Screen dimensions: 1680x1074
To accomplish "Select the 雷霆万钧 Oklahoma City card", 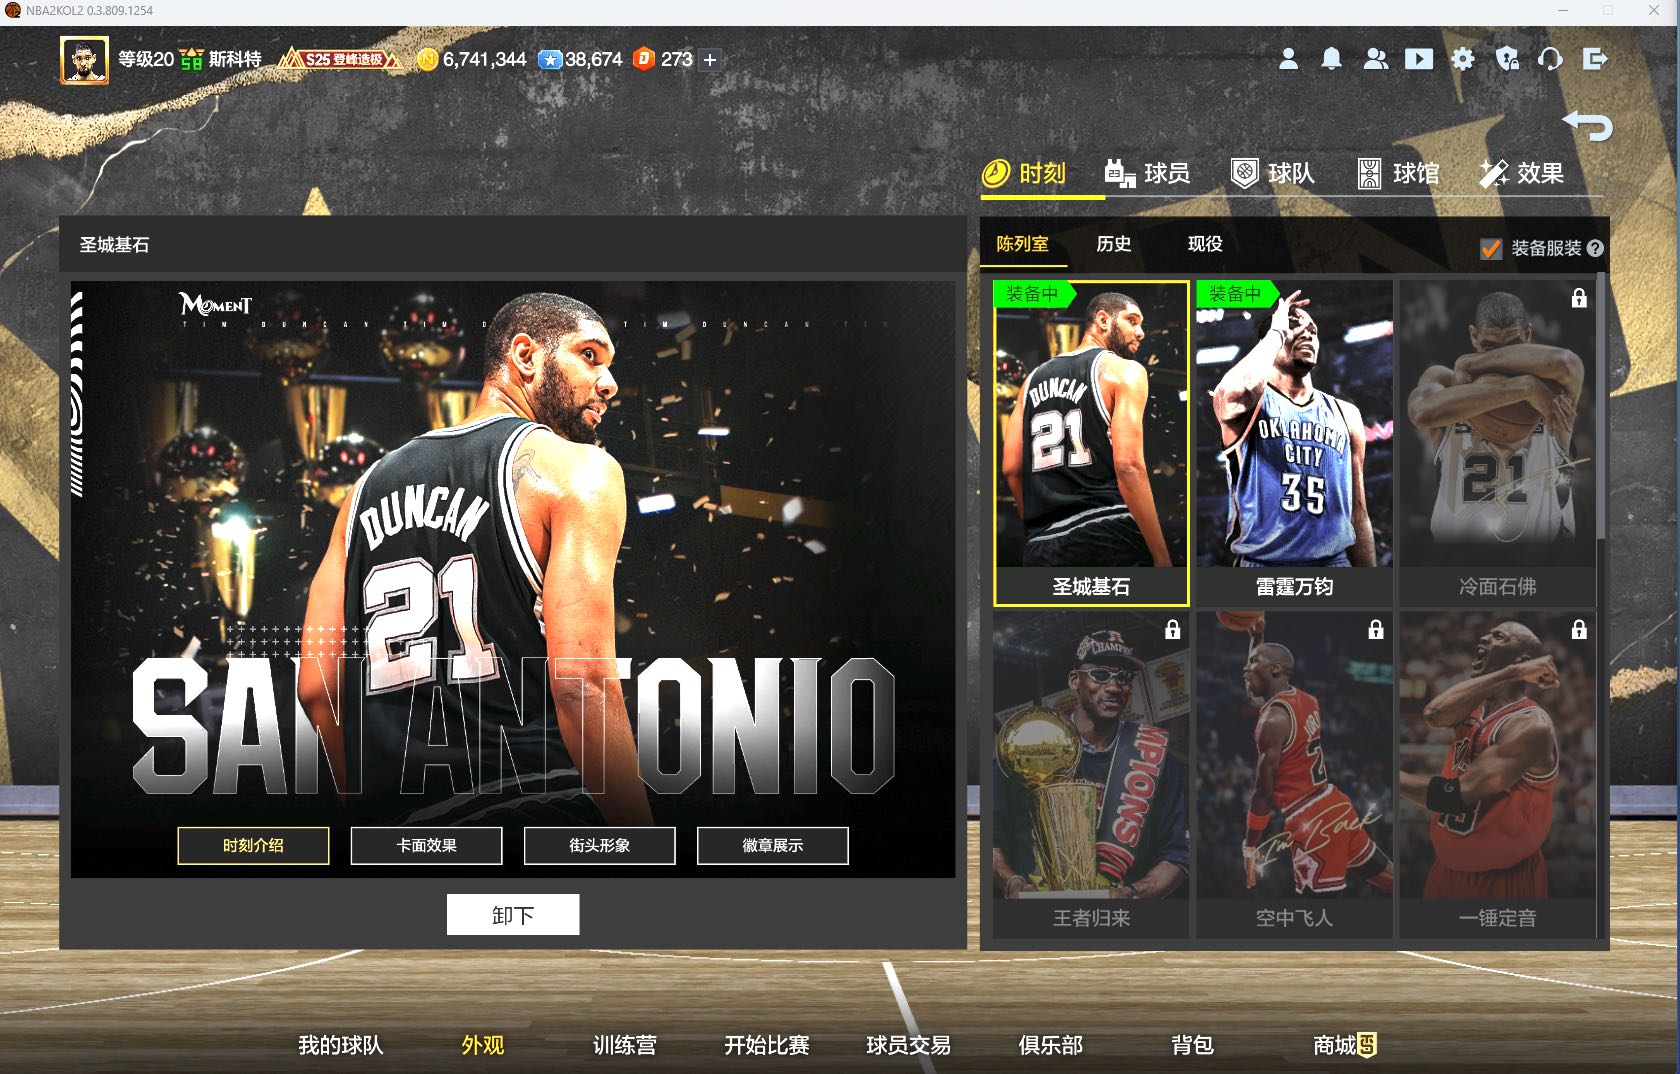I will pos(1294,443).
